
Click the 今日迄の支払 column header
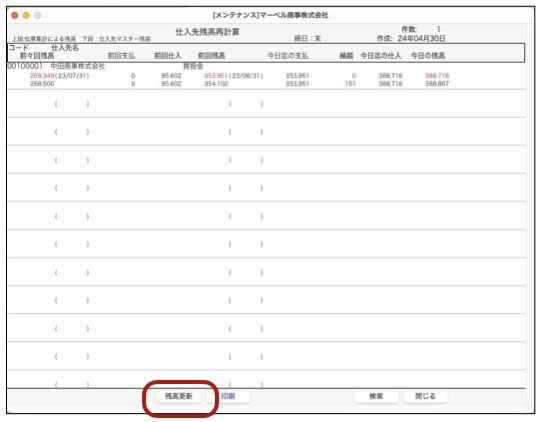(288, 56)
